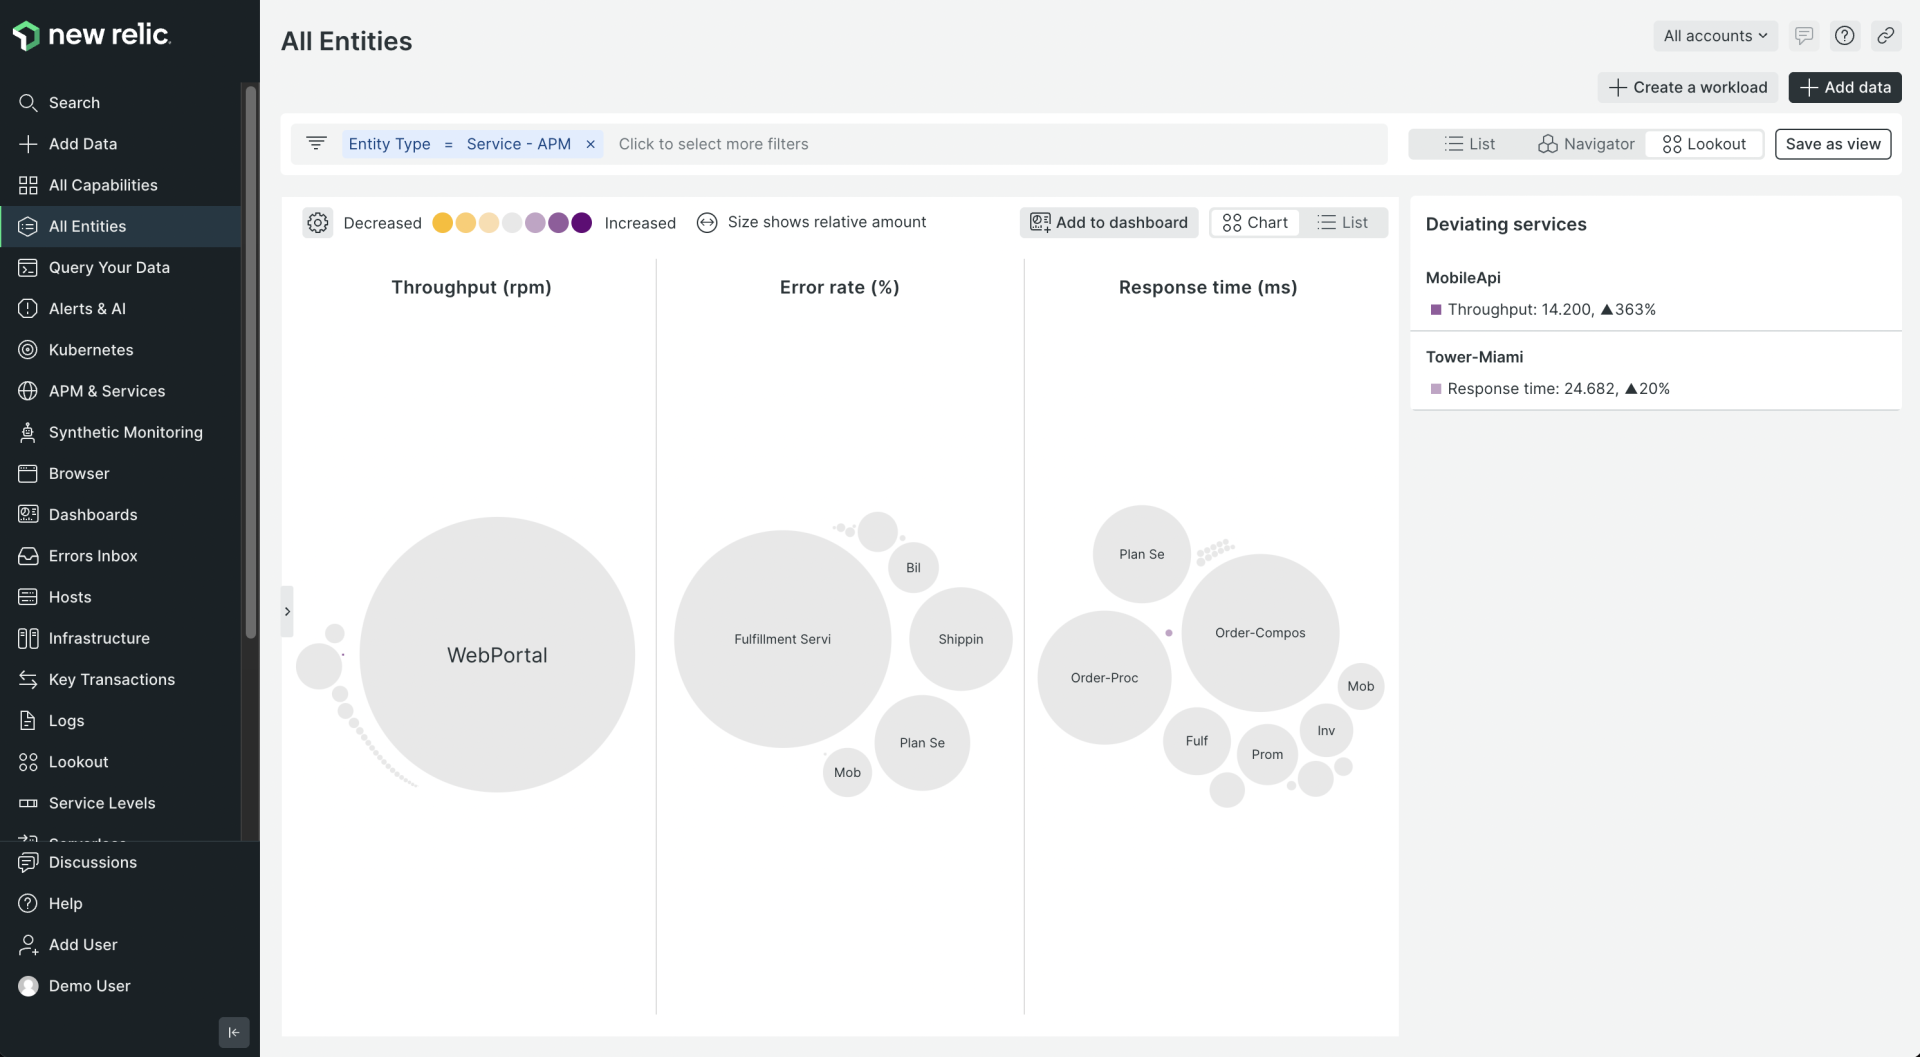This screenshot has height=1057, width=1920.
Task: Open the Kubernetes section
Action: [90, 350]
